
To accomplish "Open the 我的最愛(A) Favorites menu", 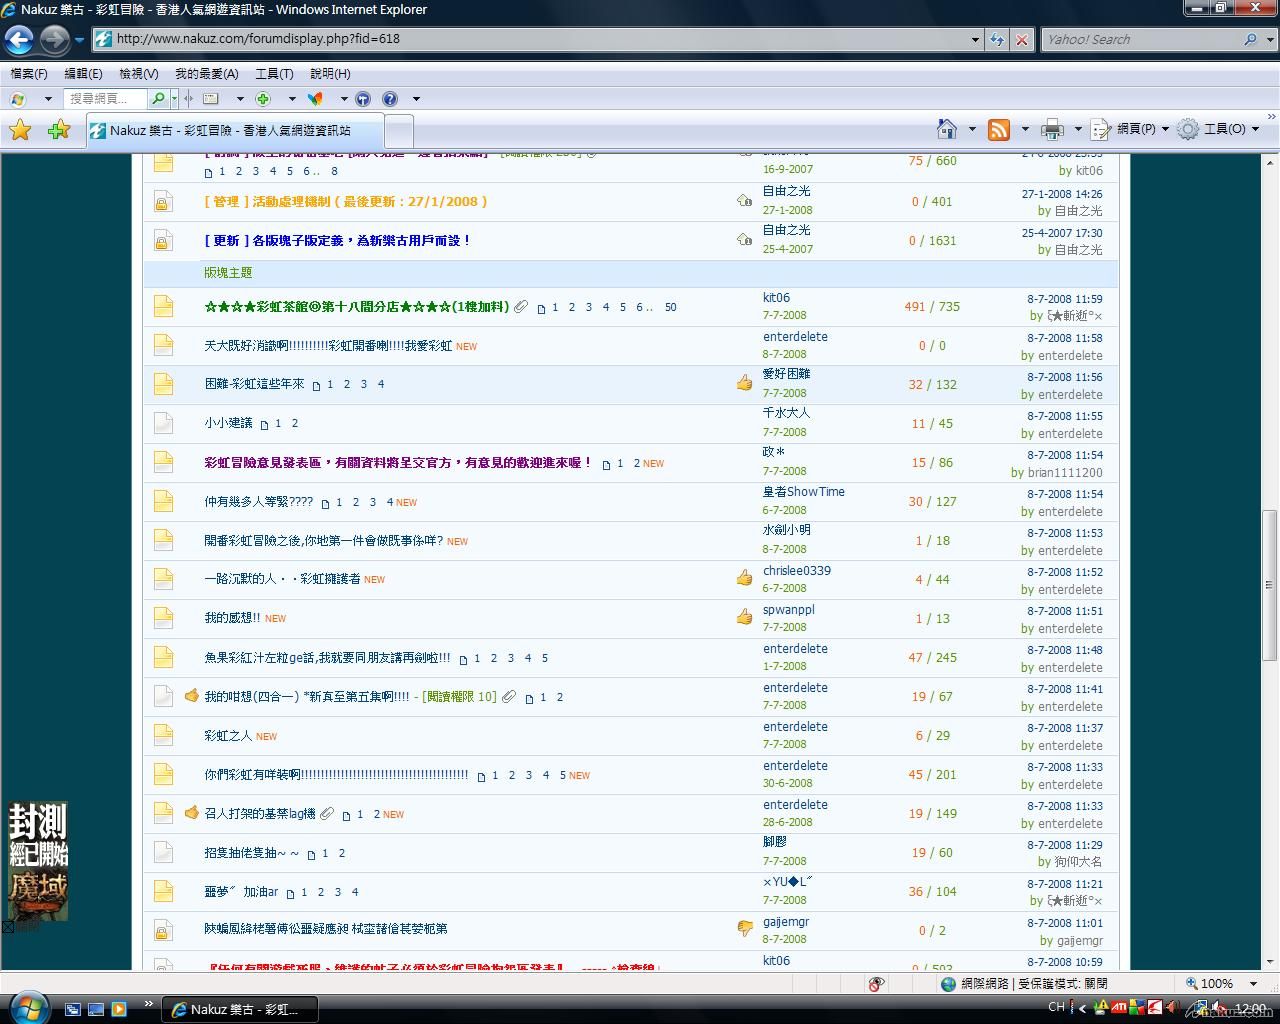I will coord(206,74).
